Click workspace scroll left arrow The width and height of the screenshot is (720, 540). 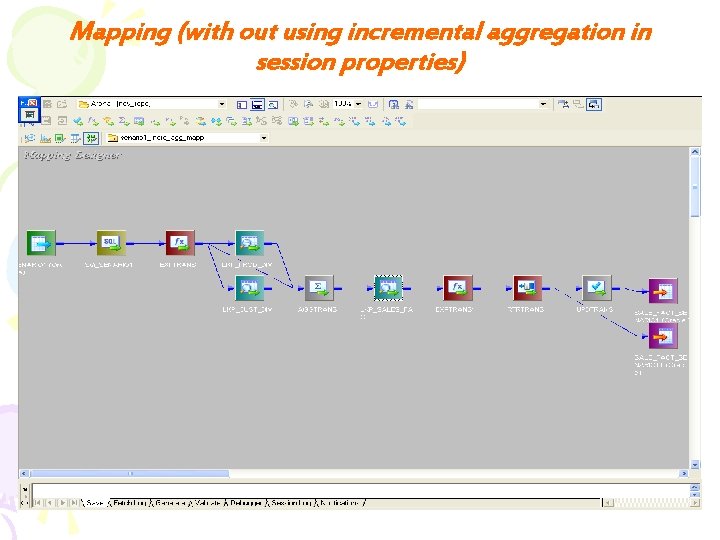[24, 473]
